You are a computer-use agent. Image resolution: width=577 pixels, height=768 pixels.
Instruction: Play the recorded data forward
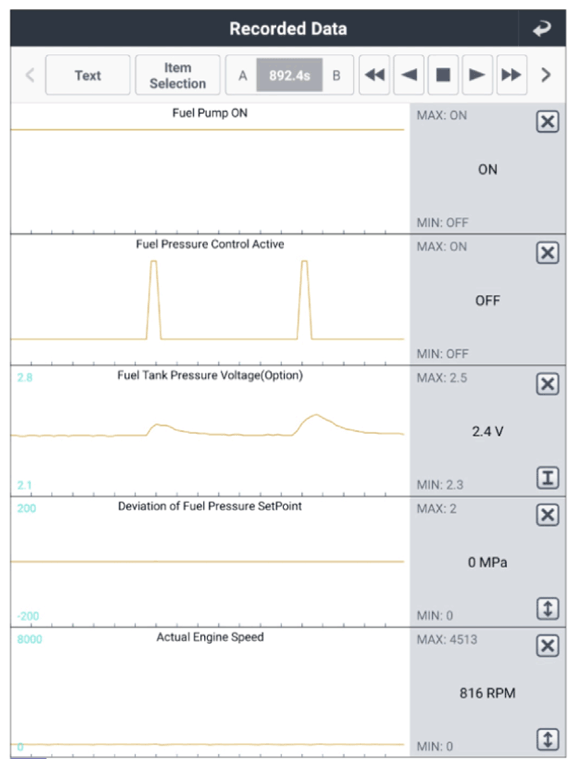(x=477, y=75)
